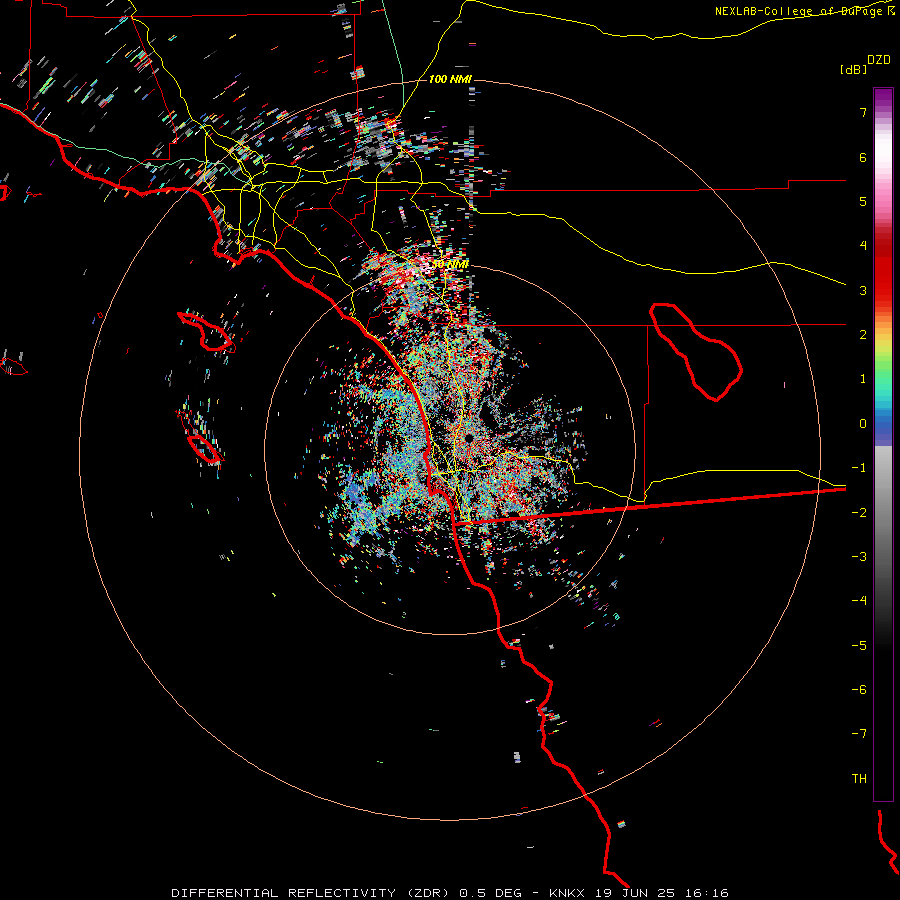The image size is (900, 900).
Task: Click the 3 value on the color scale
Action: pyautogui.click(x=863, y=290)
